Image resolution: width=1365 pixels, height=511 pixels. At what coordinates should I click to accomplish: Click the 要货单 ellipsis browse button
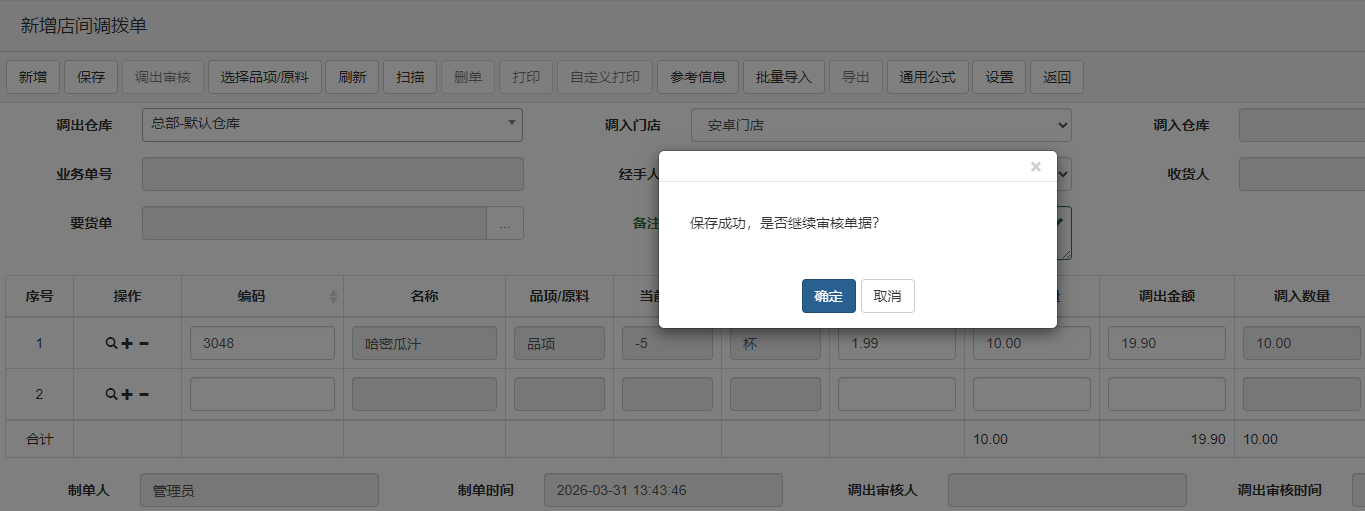[x=504, y=223]
